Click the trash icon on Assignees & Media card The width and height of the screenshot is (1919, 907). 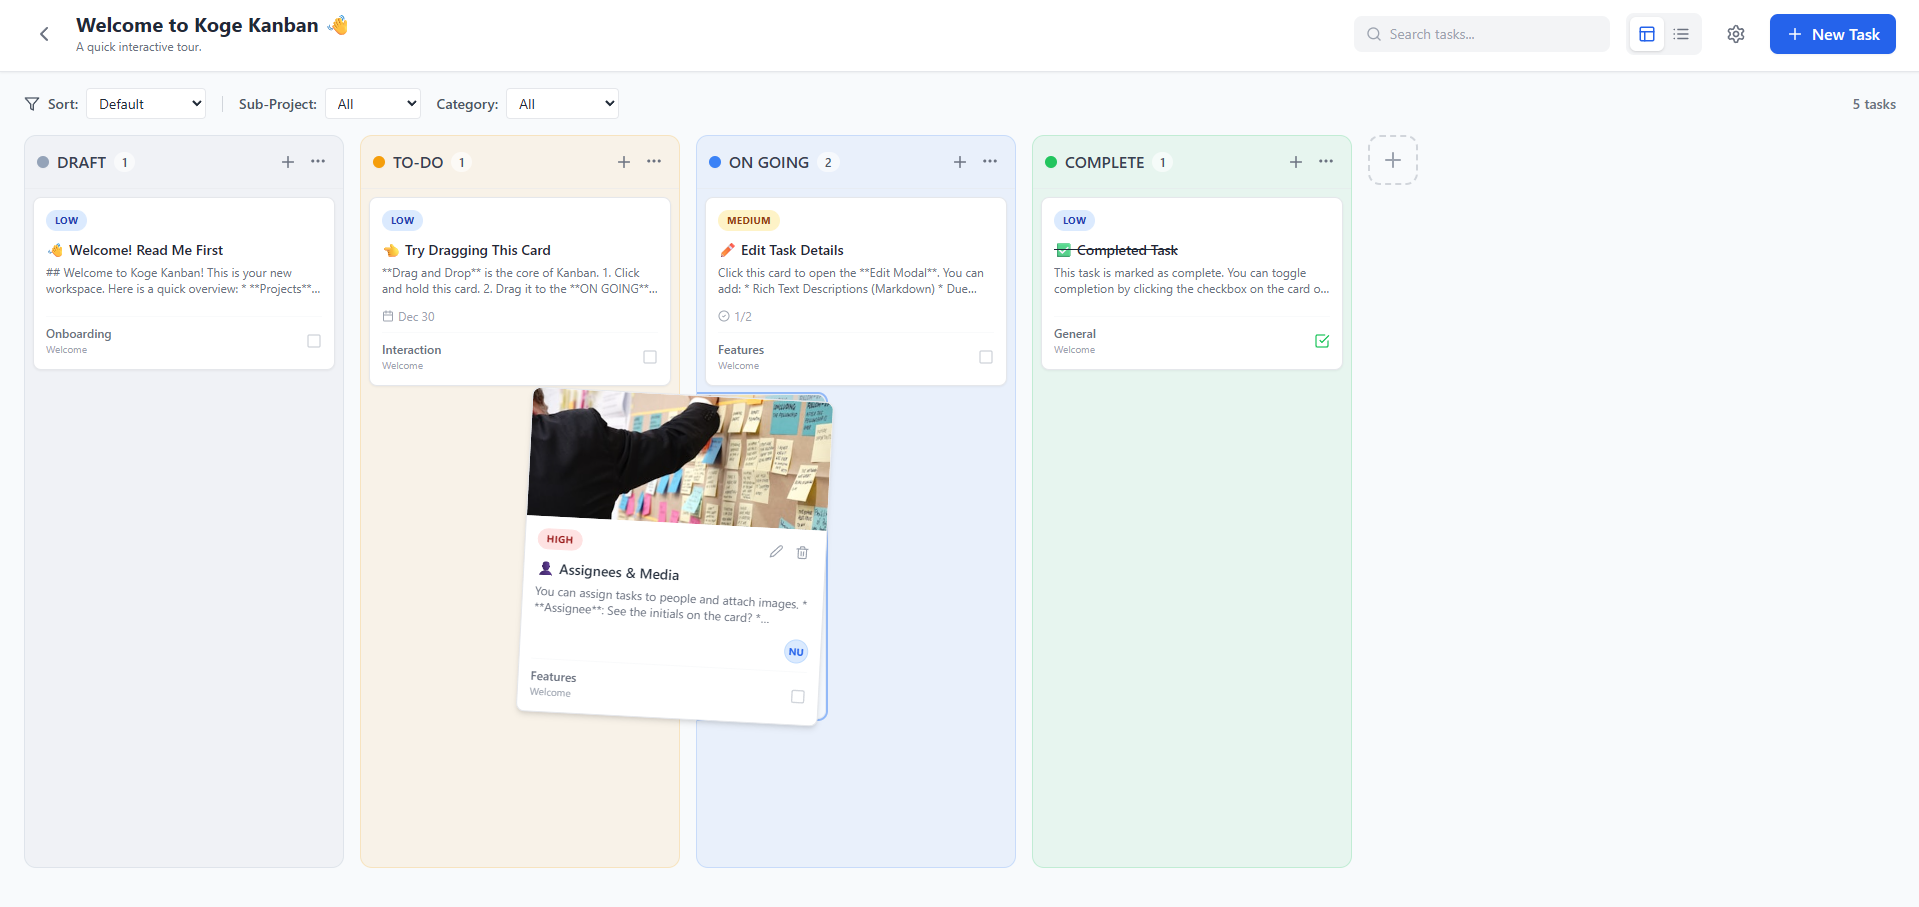tap(802, 552)
